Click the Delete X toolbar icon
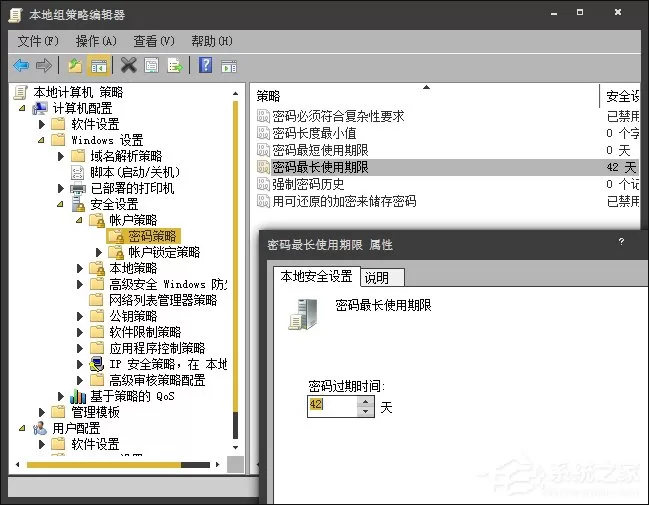This screenshot has width=649, height=505. (x=128, y=65)
